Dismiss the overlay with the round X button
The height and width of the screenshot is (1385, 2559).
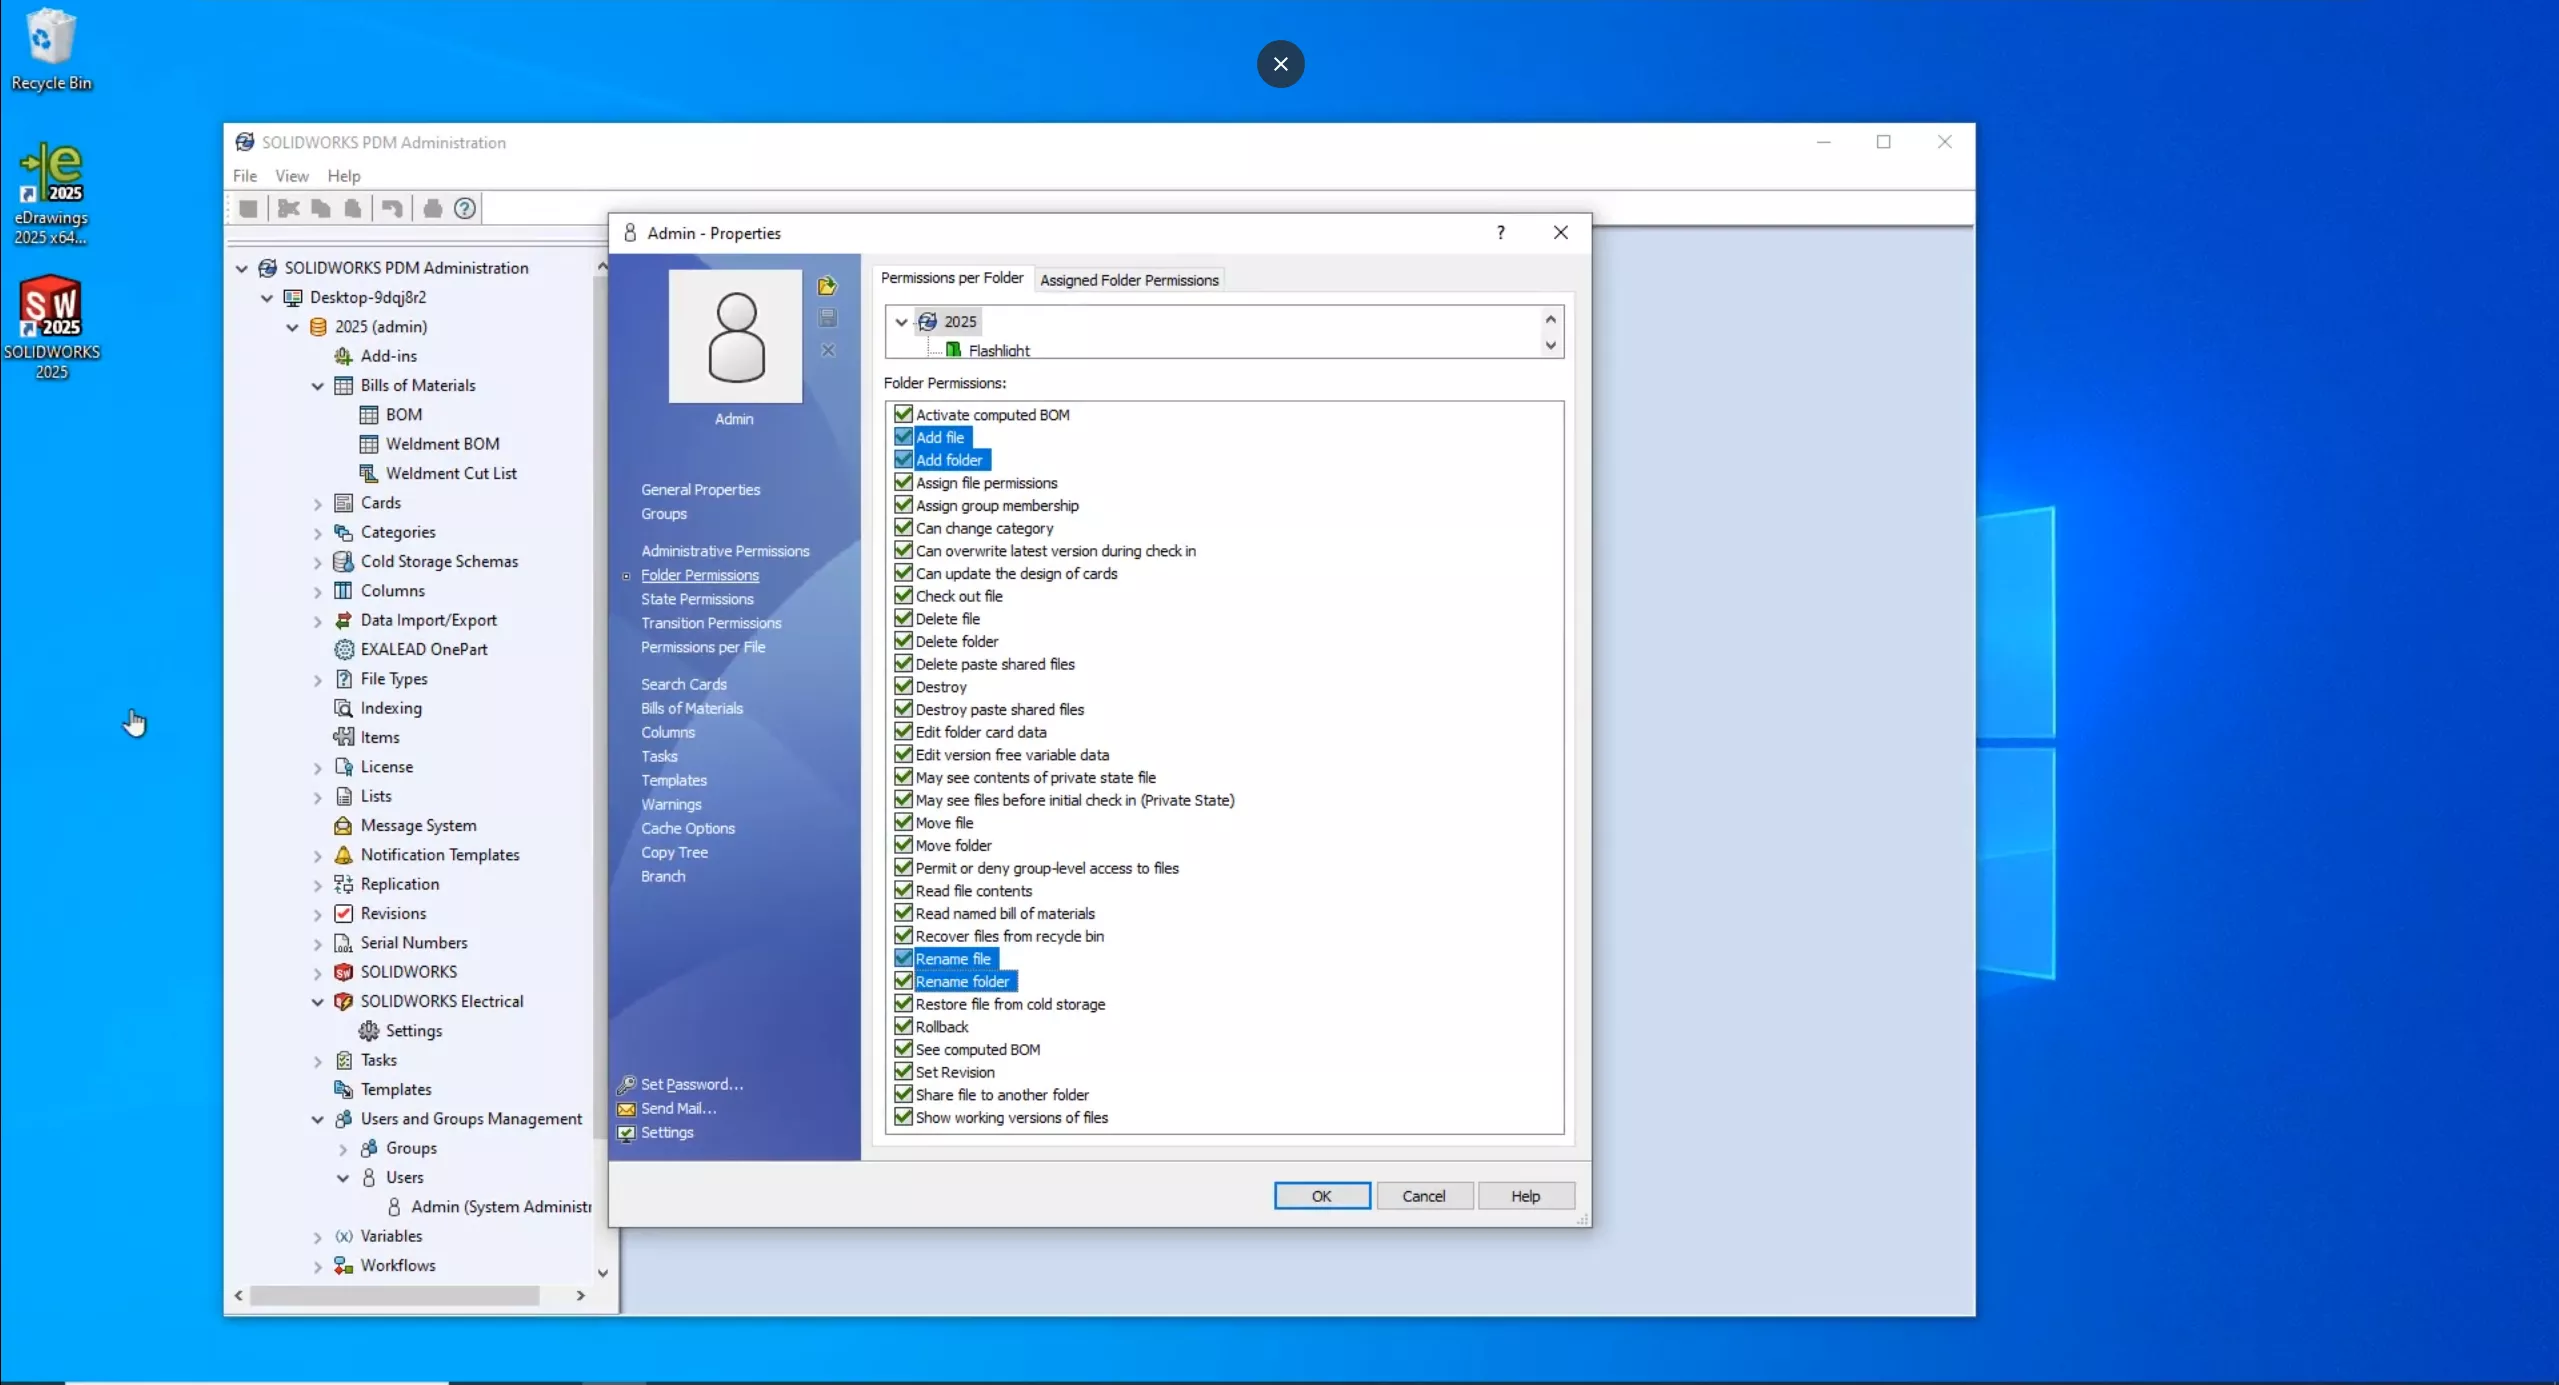pos(1280,64)
